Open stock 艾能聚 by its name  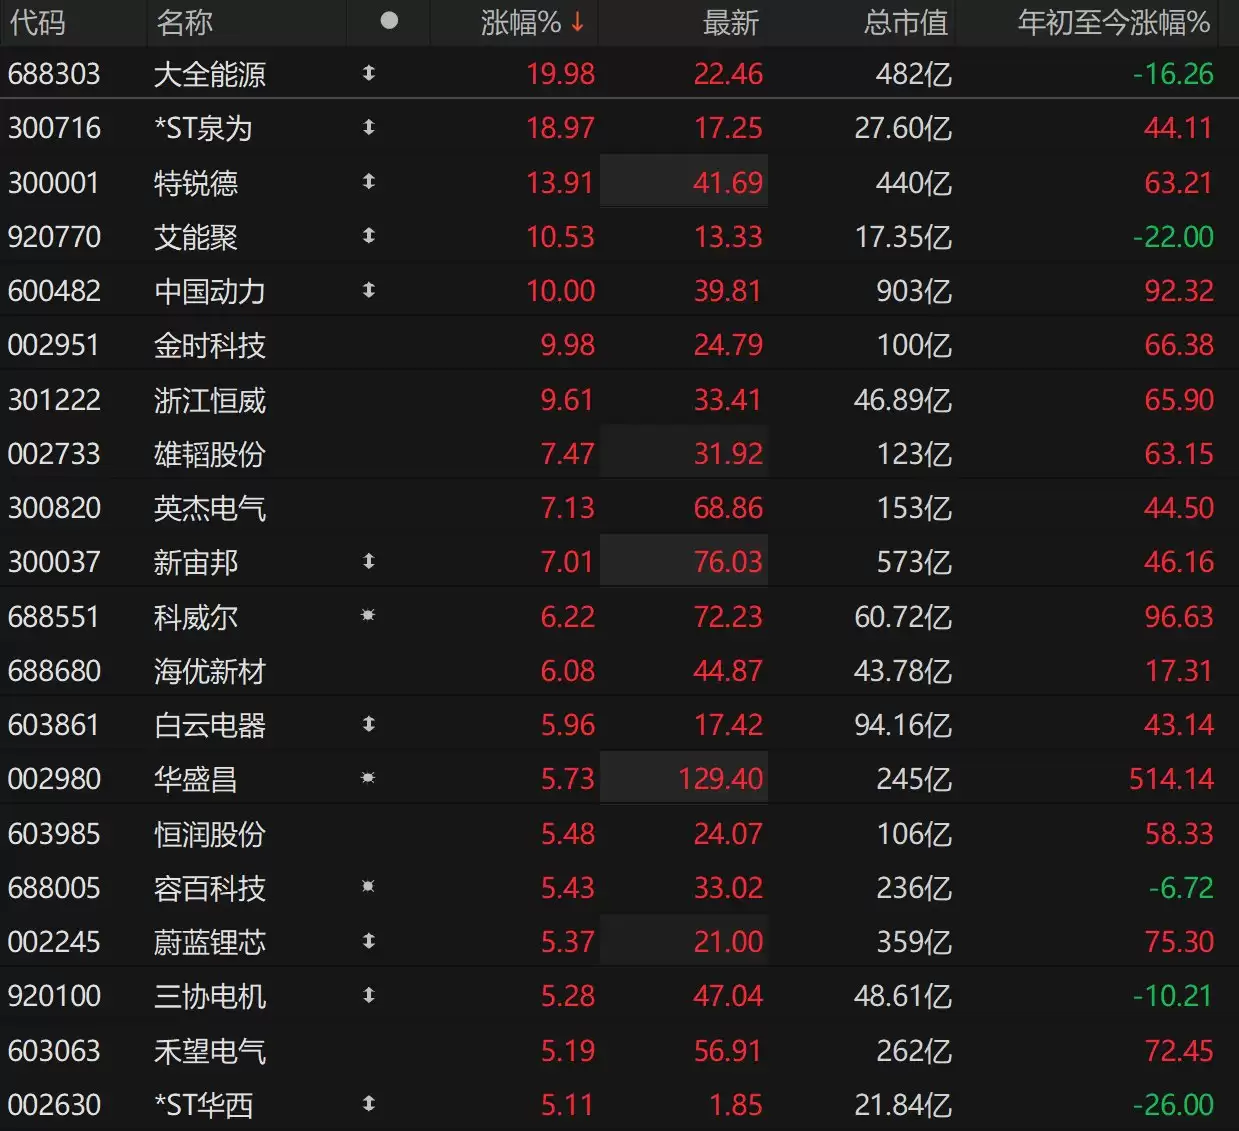(x=196, y=237)
